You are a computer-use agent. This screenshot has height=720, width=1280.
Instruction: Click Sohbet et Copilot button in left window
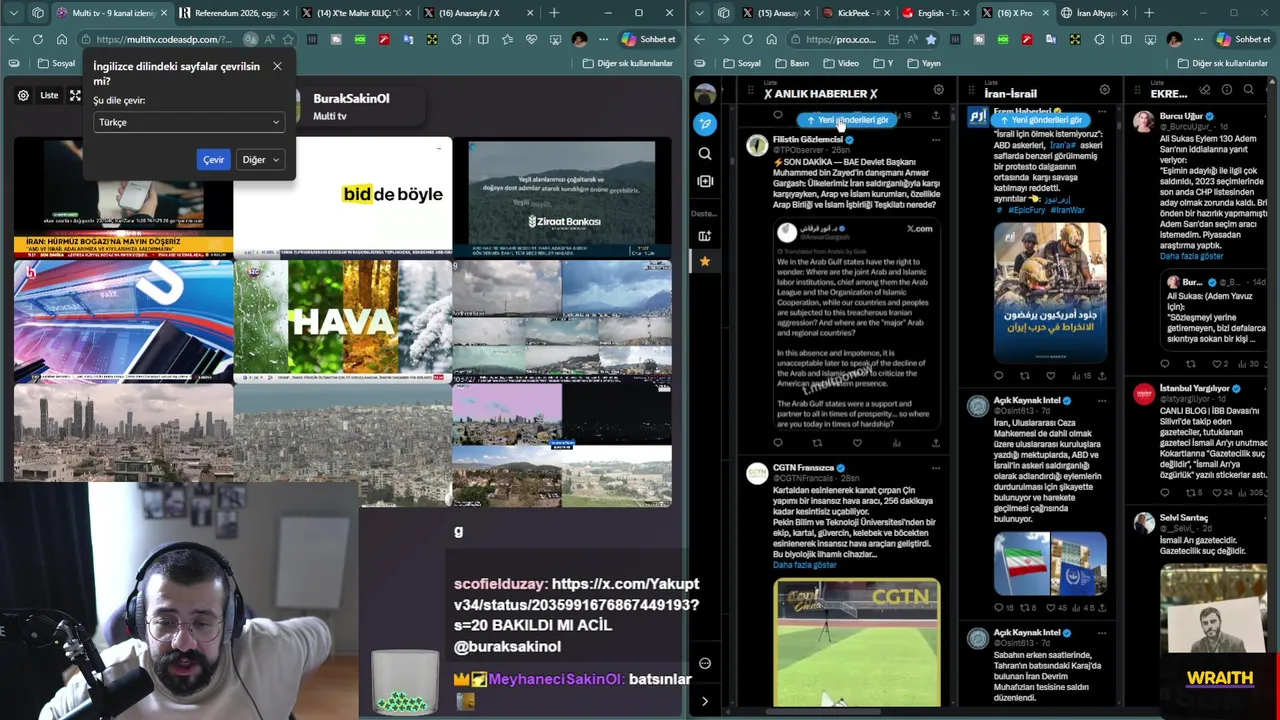(x=648, y=39)
